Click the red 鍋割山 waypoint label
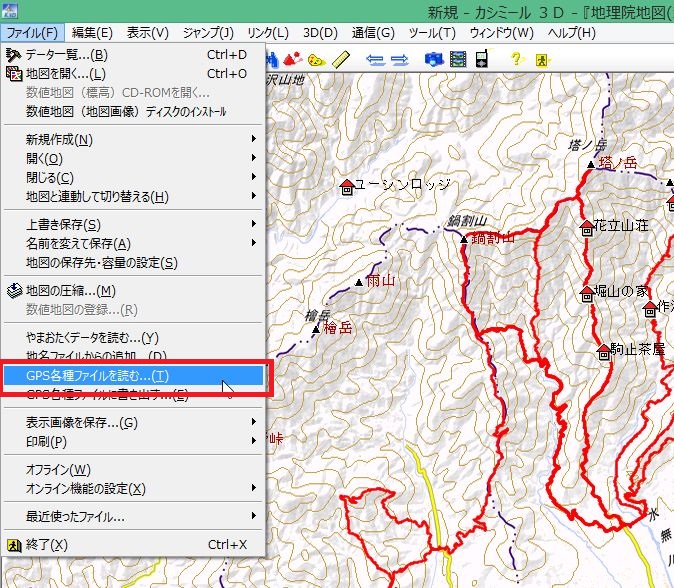 (x=493, y=238)
